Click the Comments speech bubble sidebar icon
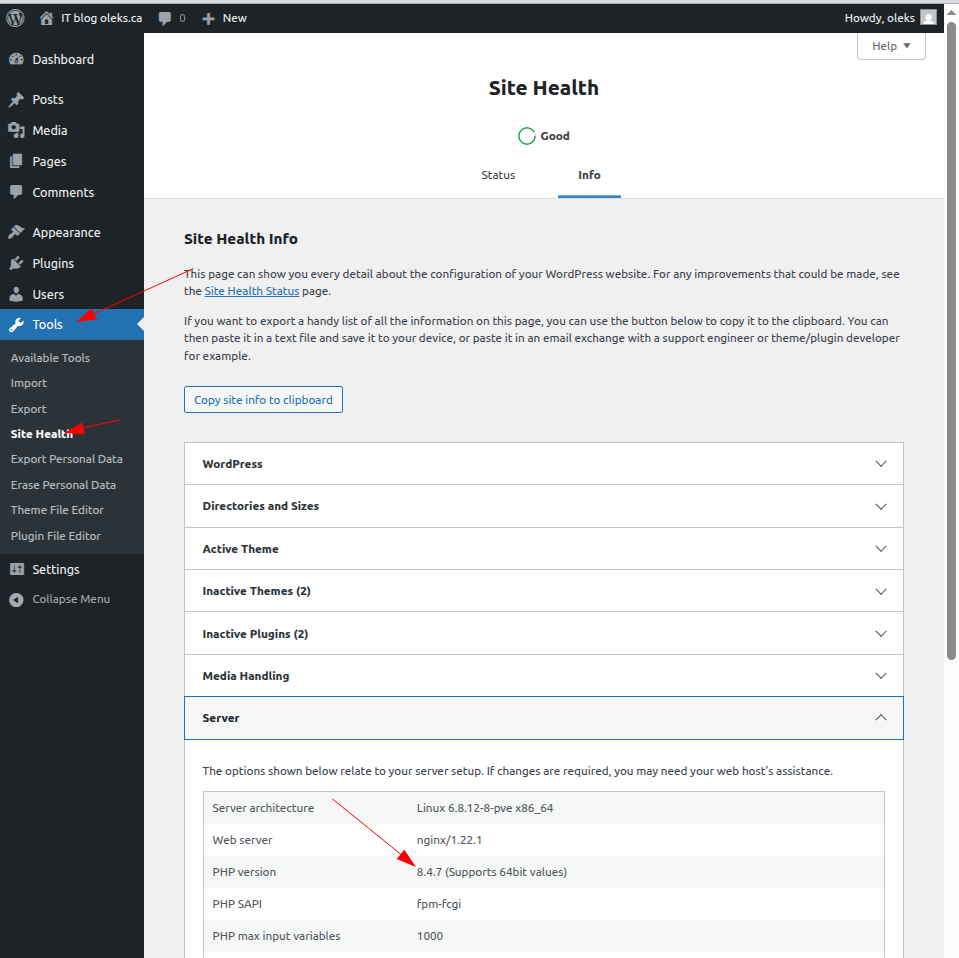The image size is (959, 958). click(x=17, y=192)
